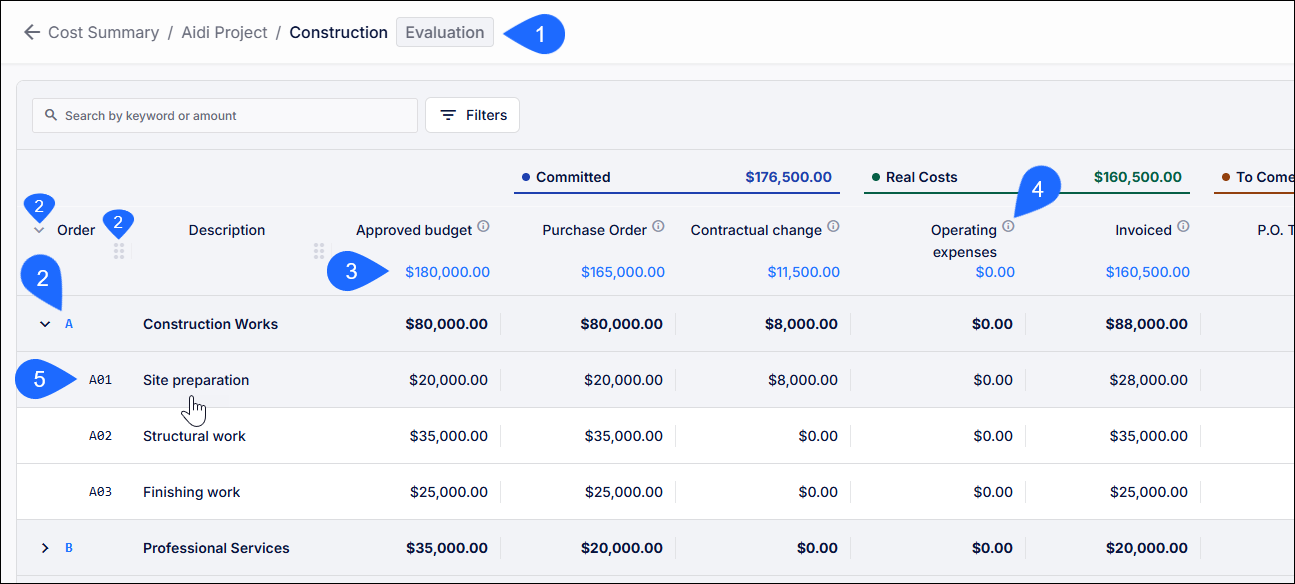Click the drag handle right of Order column
The height and width of the screenshot is (584, 1295).
(119, 251)
